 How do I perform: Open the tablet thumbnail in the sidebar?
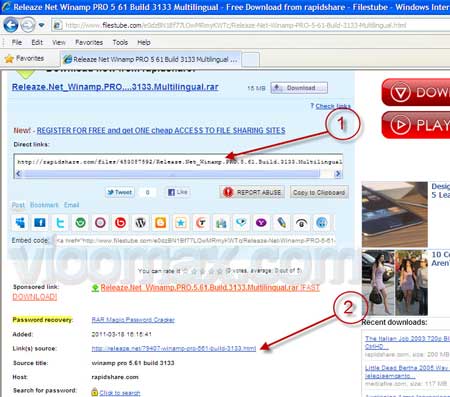(x=395, y=214)
